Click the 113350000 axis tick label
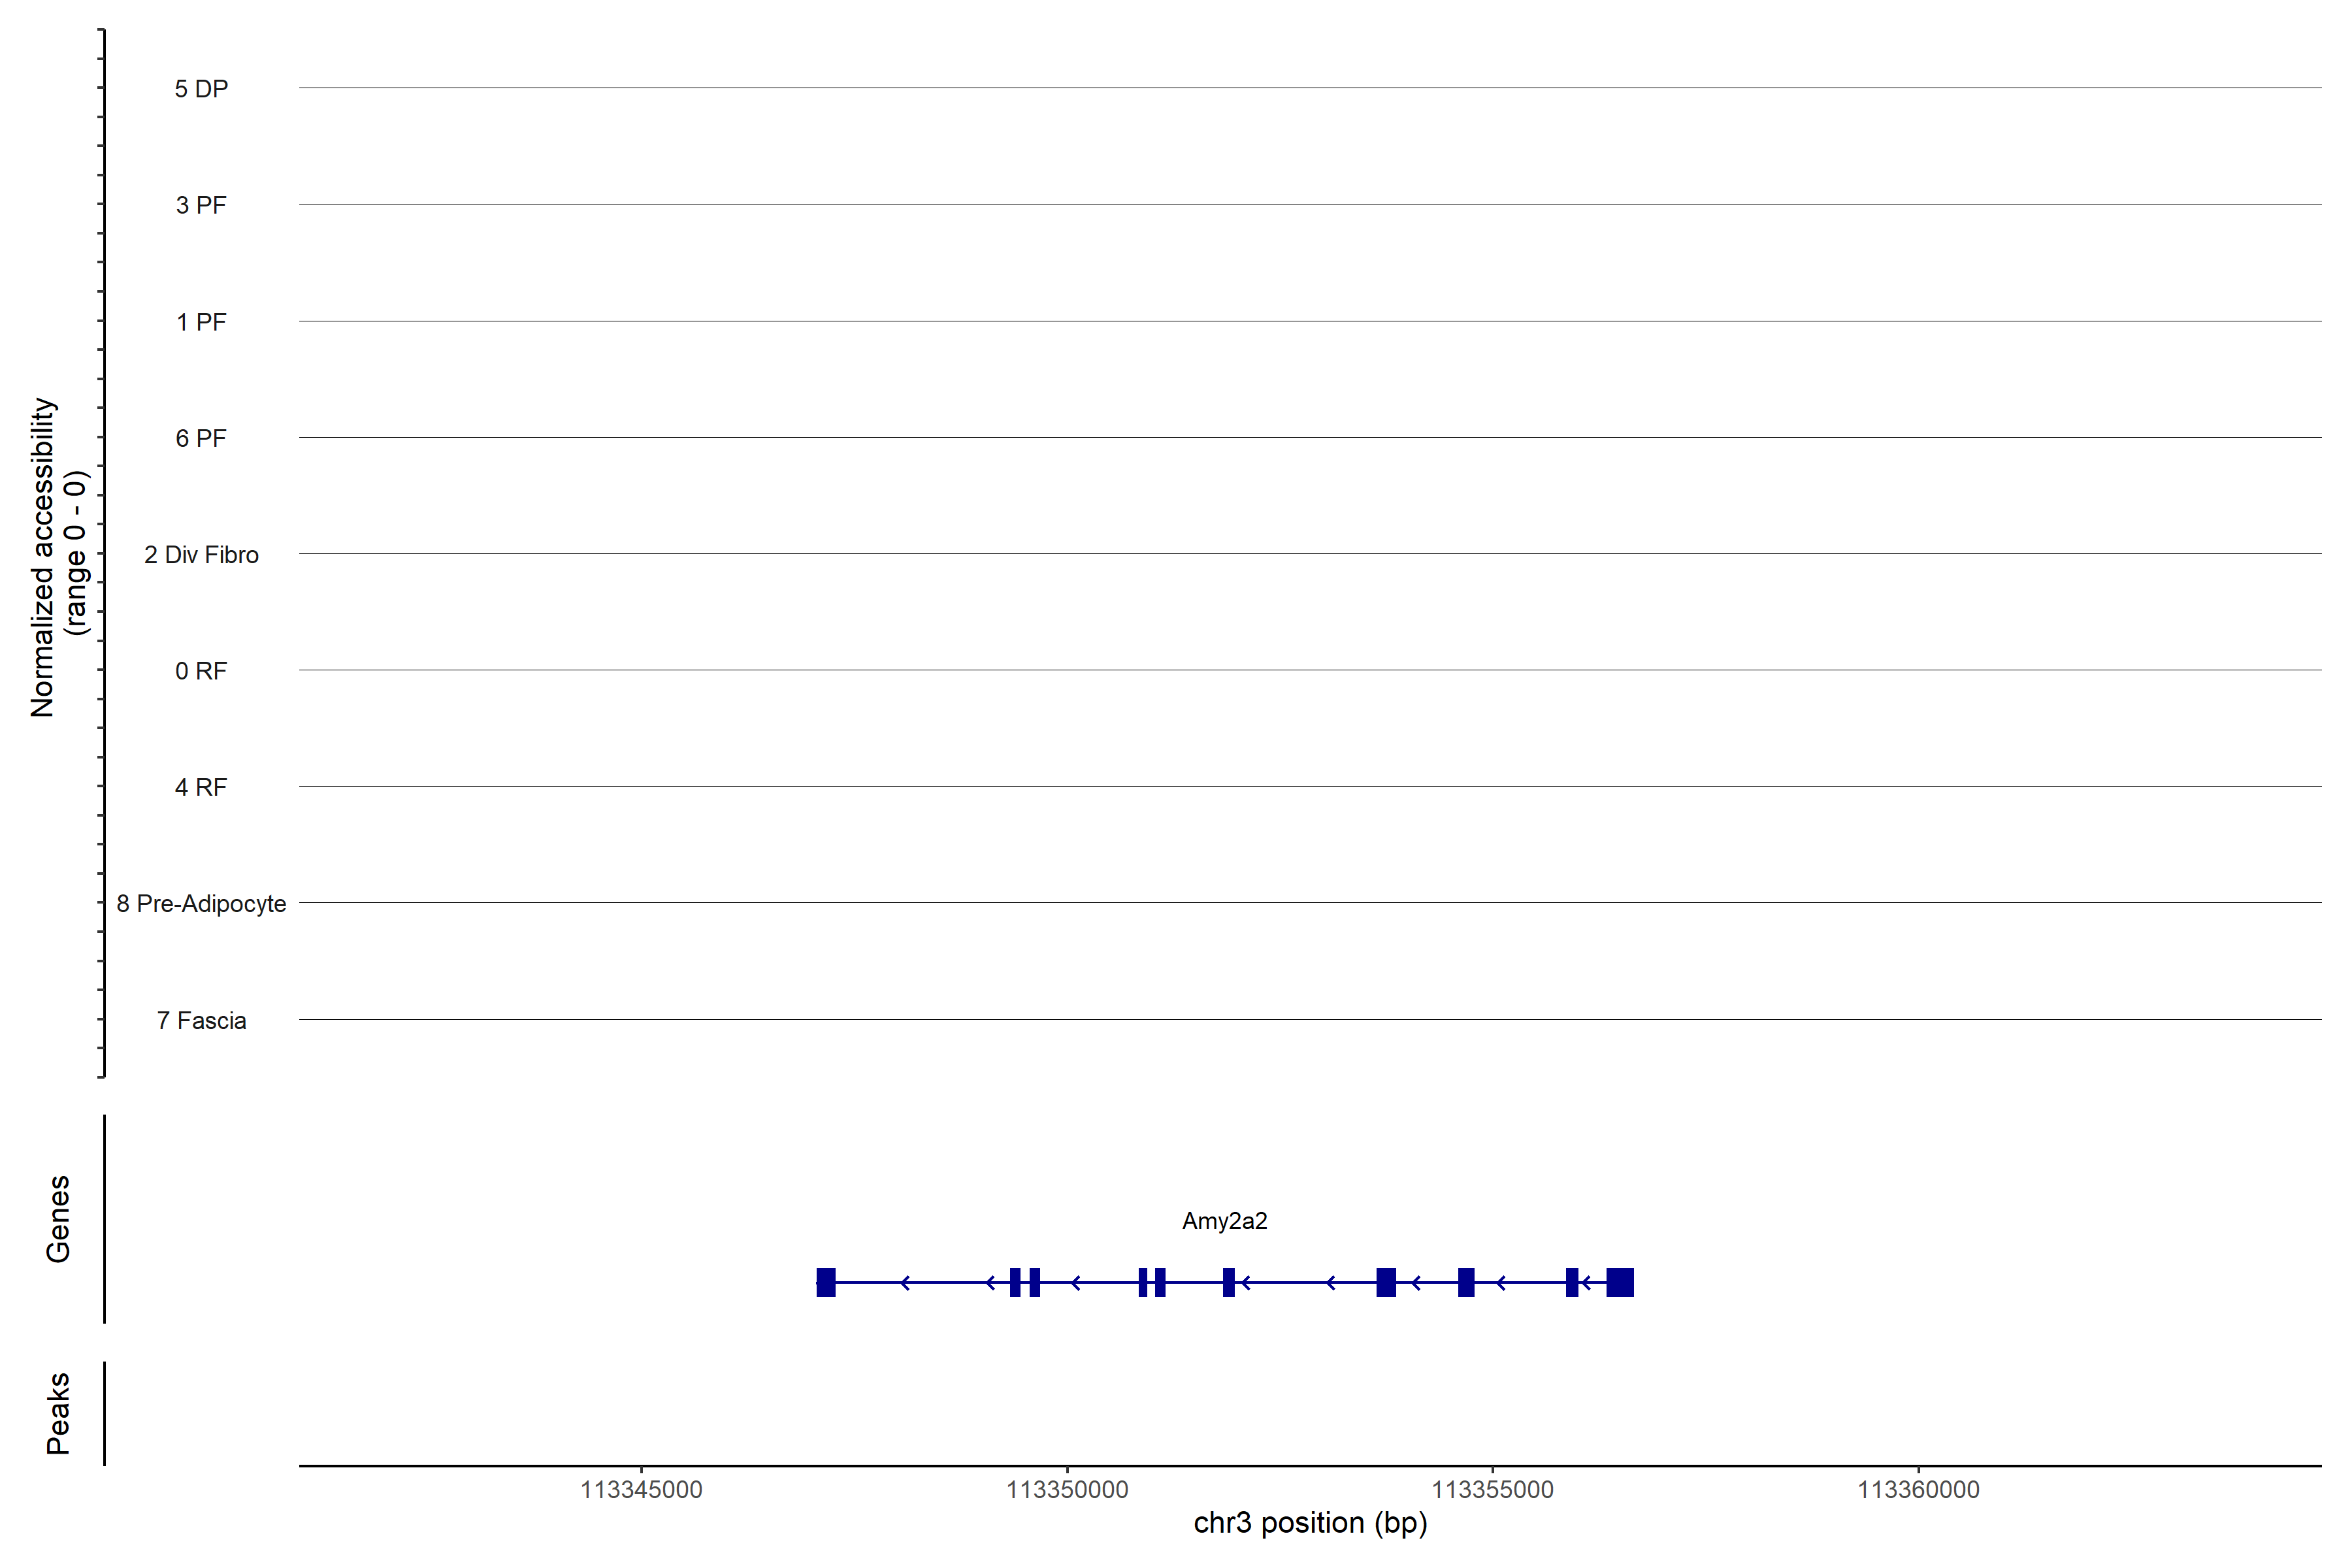Image resolution: width=2352 pixels, height=1568 pixels. [1067, 1490]
